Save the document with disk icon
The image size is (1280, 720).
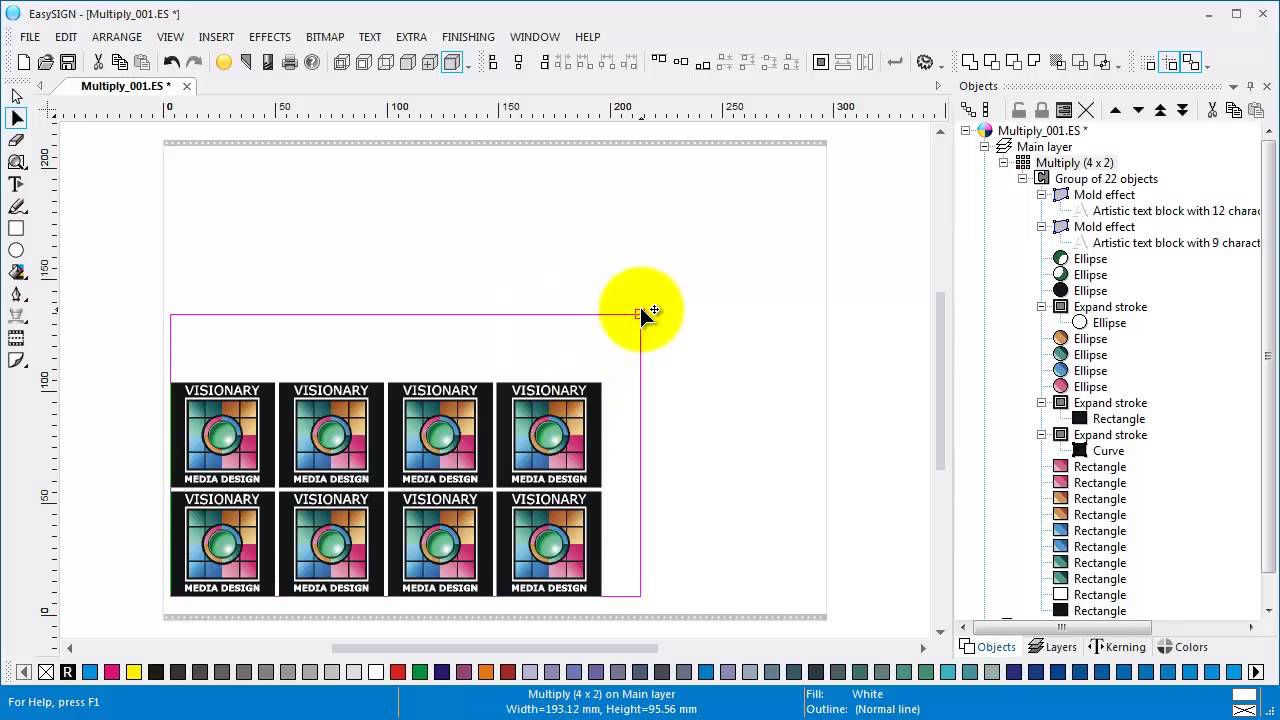[68, 62]
